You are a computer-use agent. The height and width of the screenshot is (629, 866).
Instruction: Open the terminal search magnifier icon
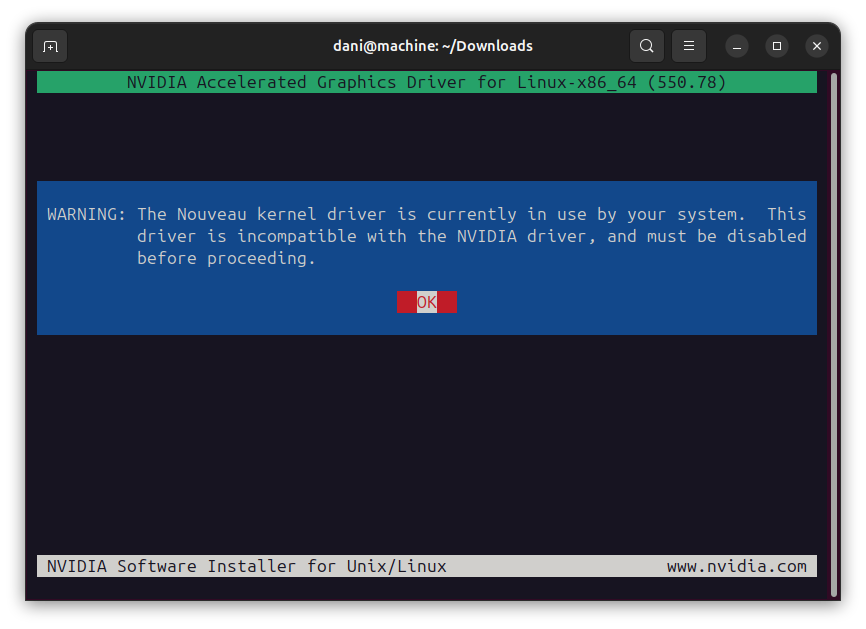647,46
